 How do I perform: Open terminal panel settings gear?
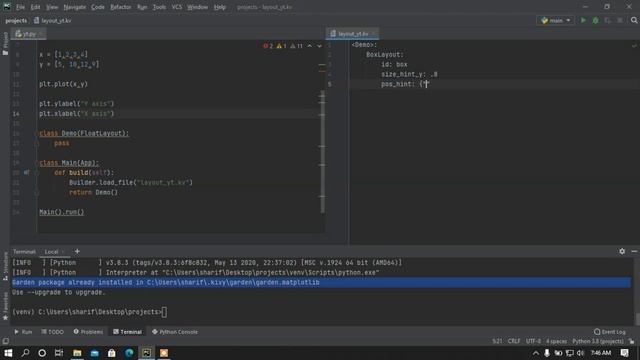tap(622, 251)
